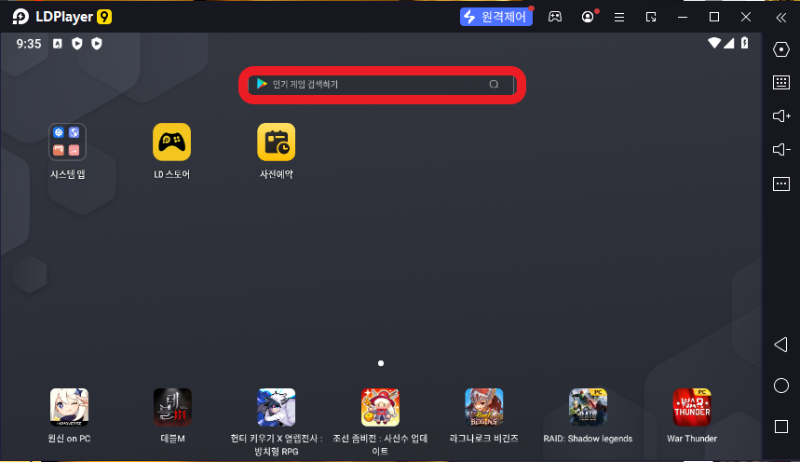Screen dimensions: 800x462
Task: Open the 원격제어 remote control button
Action: coord(496,17)
